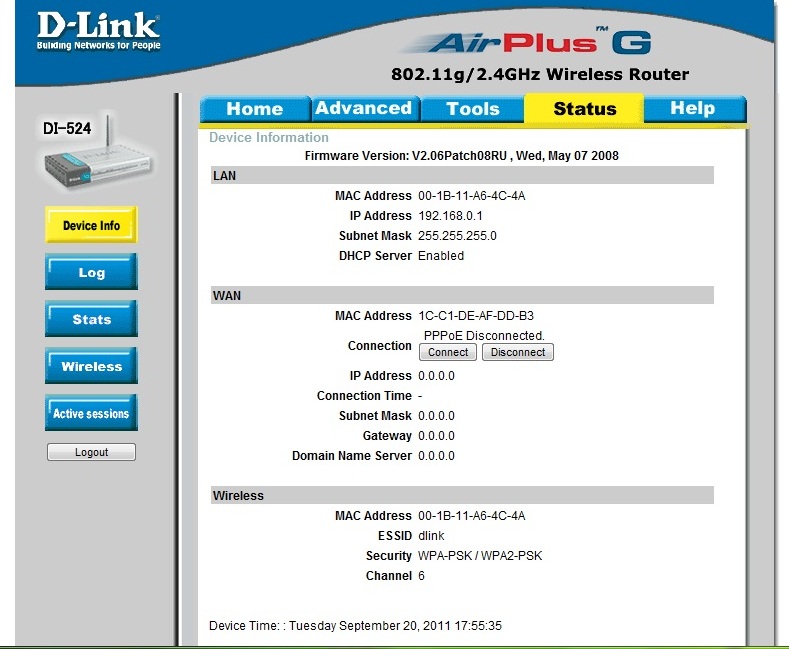Select Device Info in the sidebar
The height and width of the screenshot is (649, 789).
coord(91,225)
